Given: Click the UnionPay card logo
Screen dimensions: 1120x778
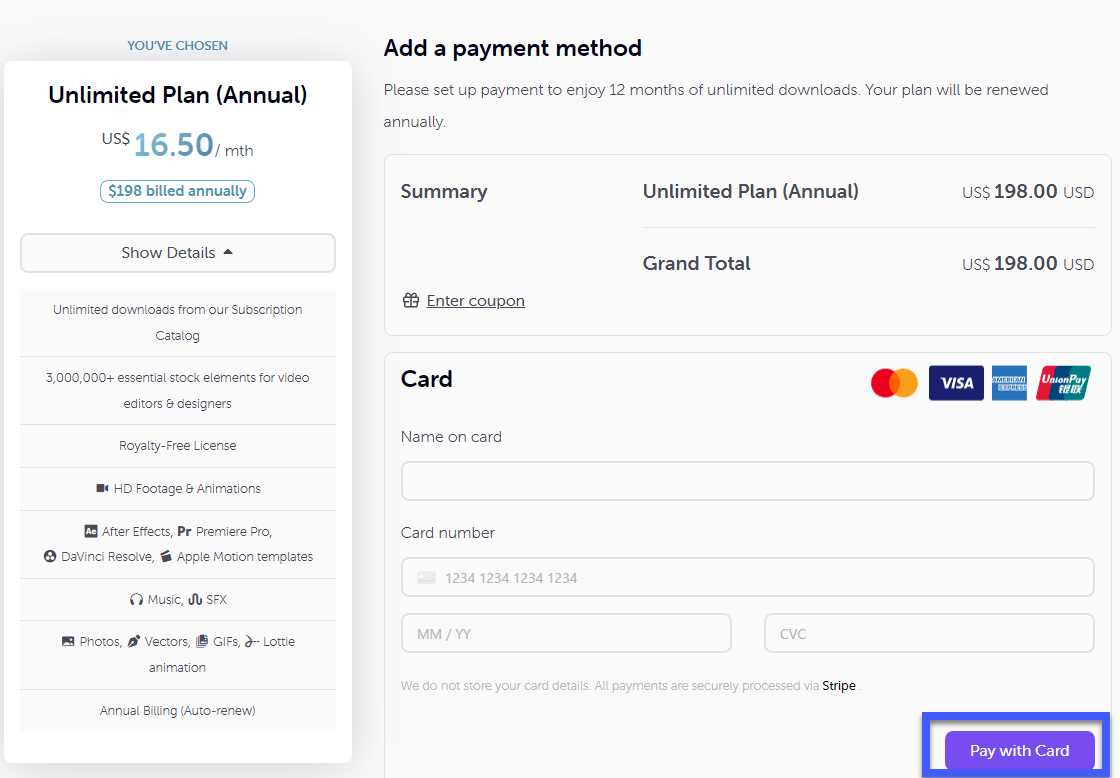Looking at the screenshot, I should tap(1063, 383).
